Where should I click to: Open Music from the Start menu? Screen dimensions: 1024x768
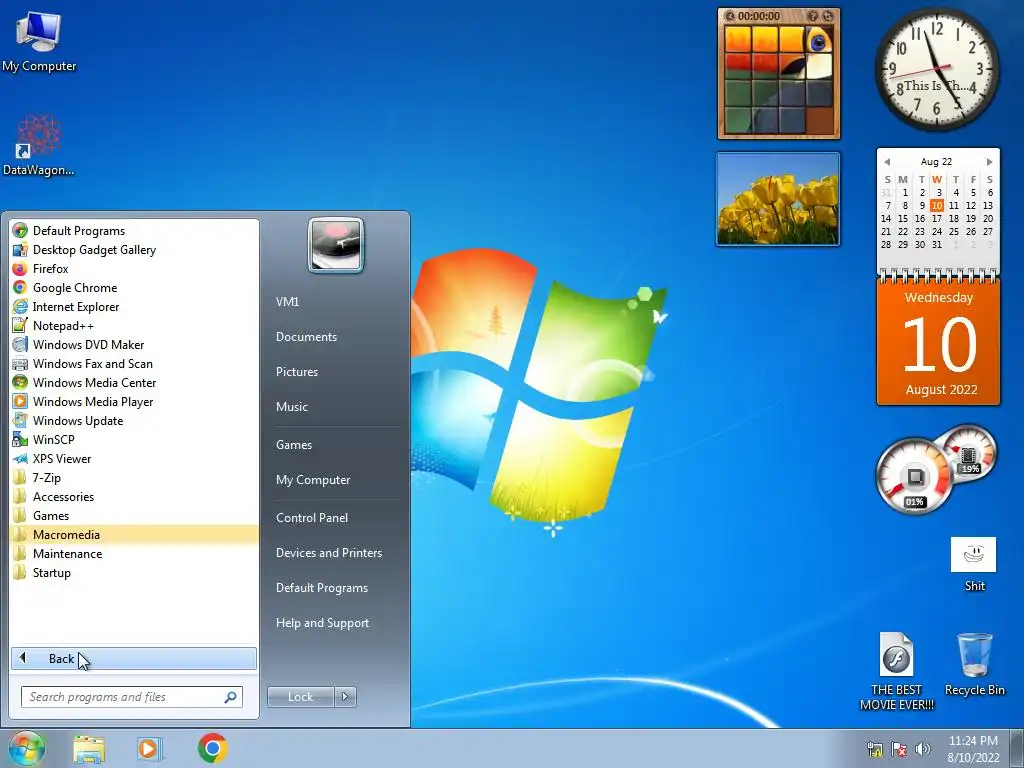(291, 406)
